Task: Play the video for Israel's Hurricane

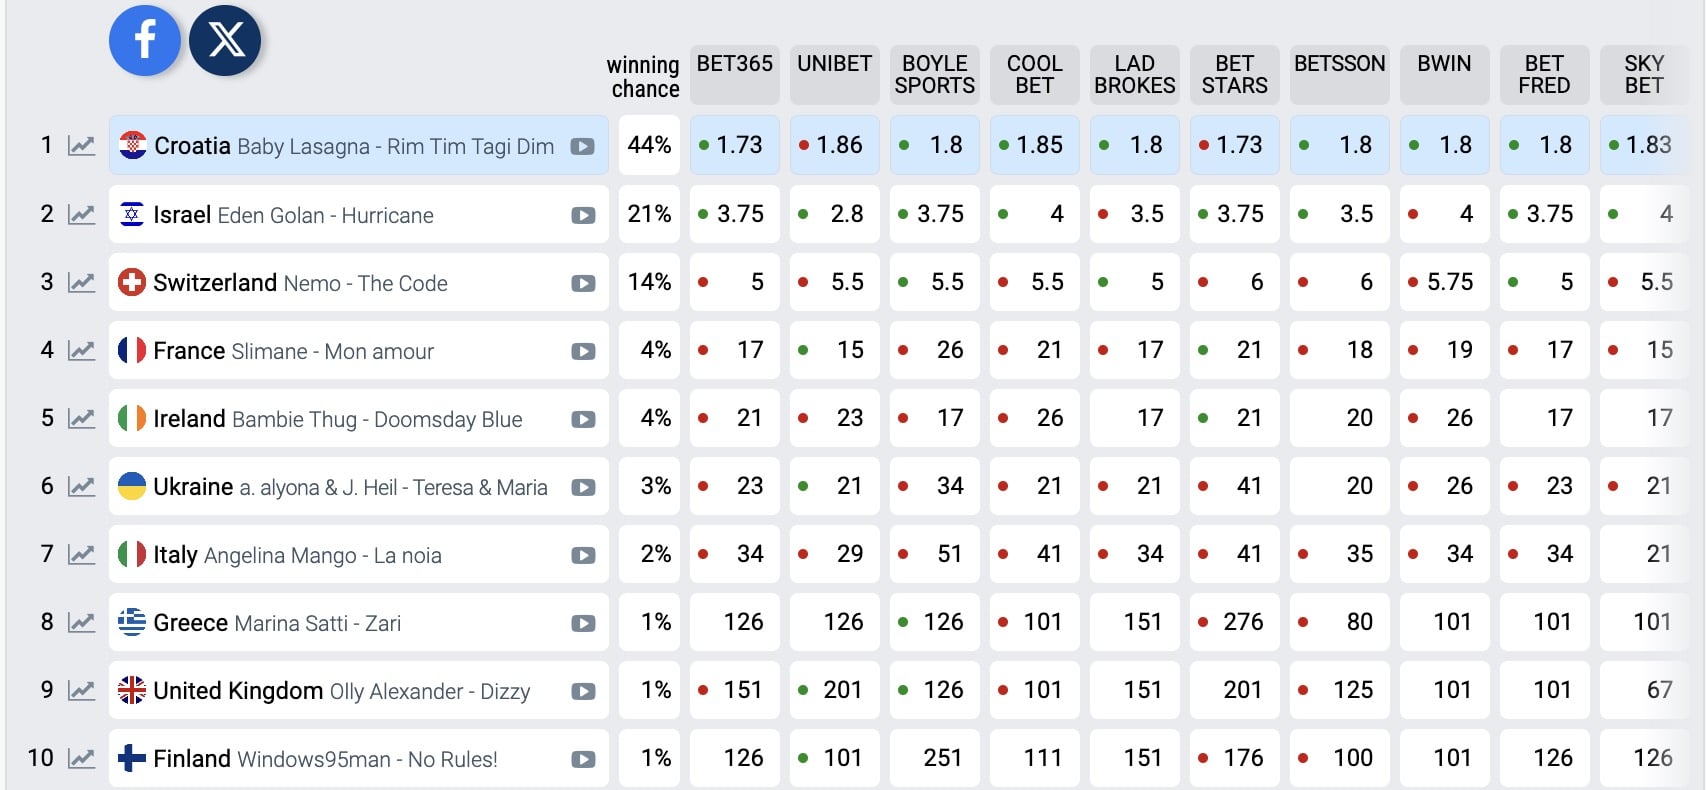Action: point(583,215)
